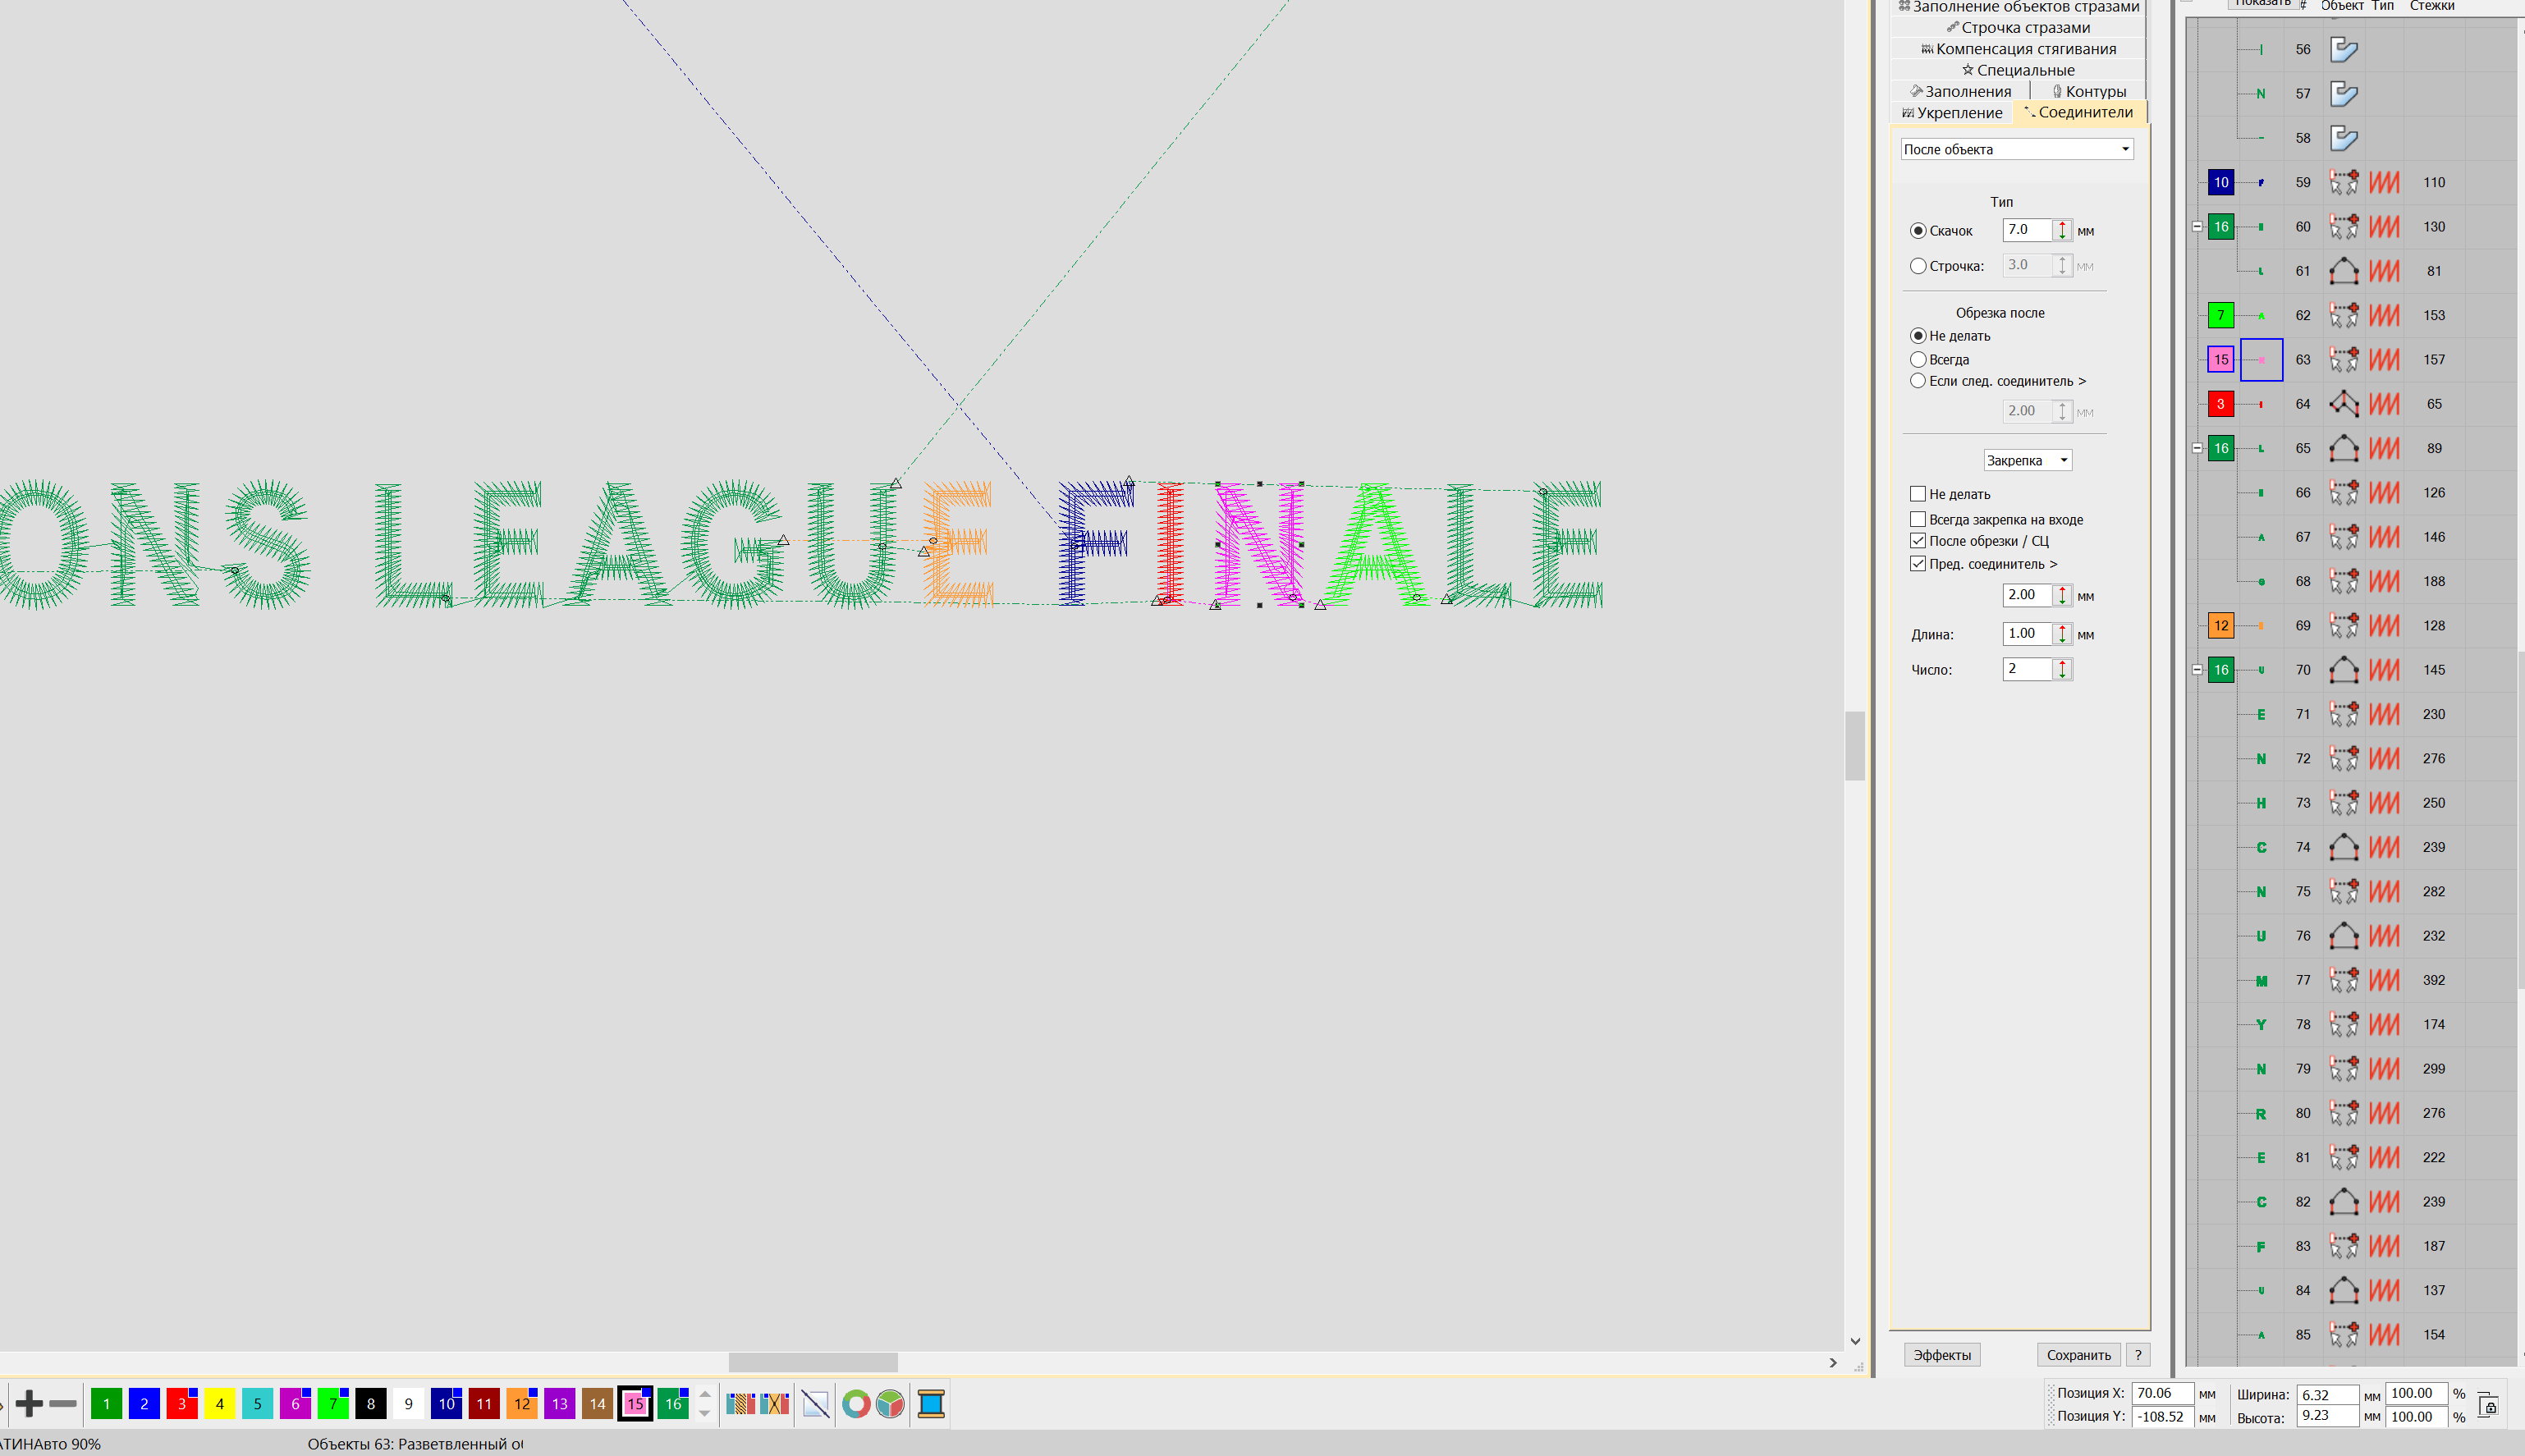Collapse the color 16 group at row 60

coord(2197,227)
